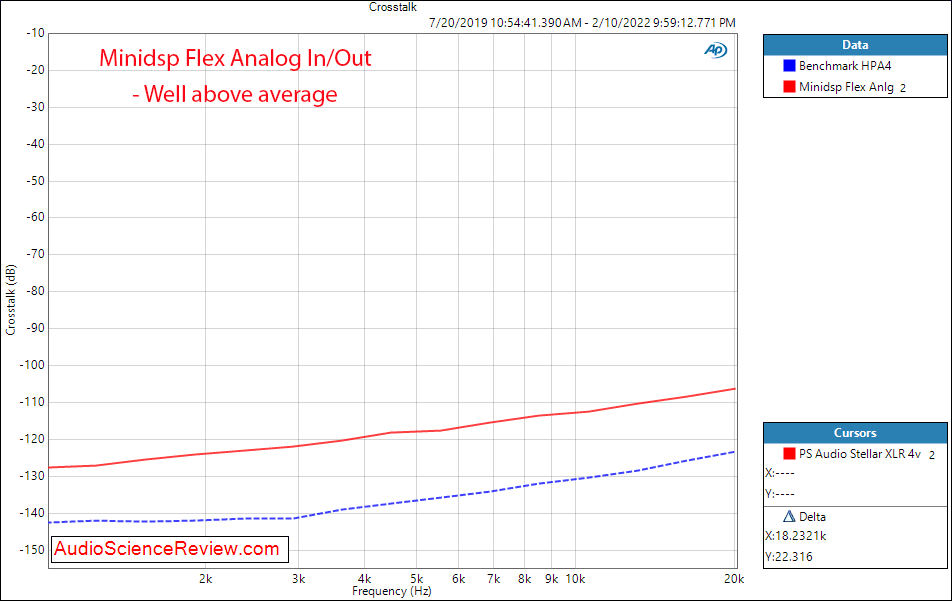This screenshot has width=952, height=601.
Task: Click the 3k tick on the frequency axis
Action: tap(299, 579)
